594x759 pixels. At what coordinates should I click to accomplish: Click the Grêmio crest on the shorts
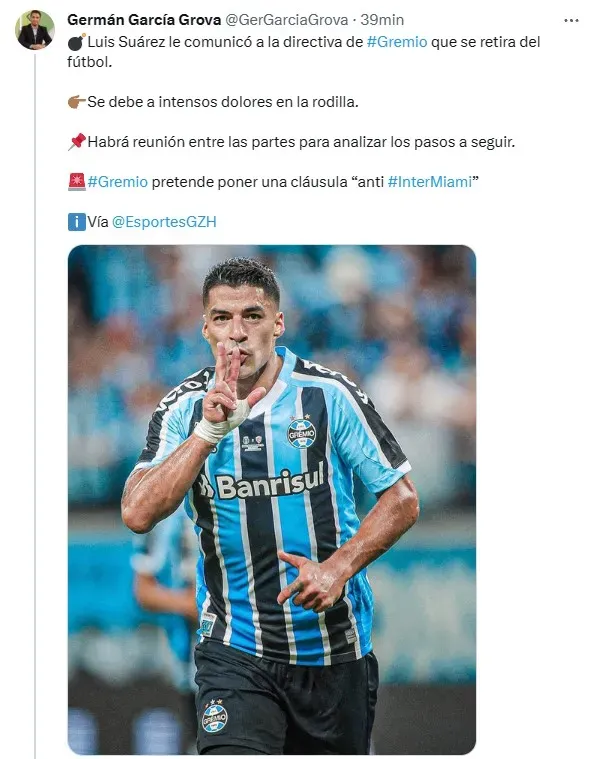tap(214, 715)
